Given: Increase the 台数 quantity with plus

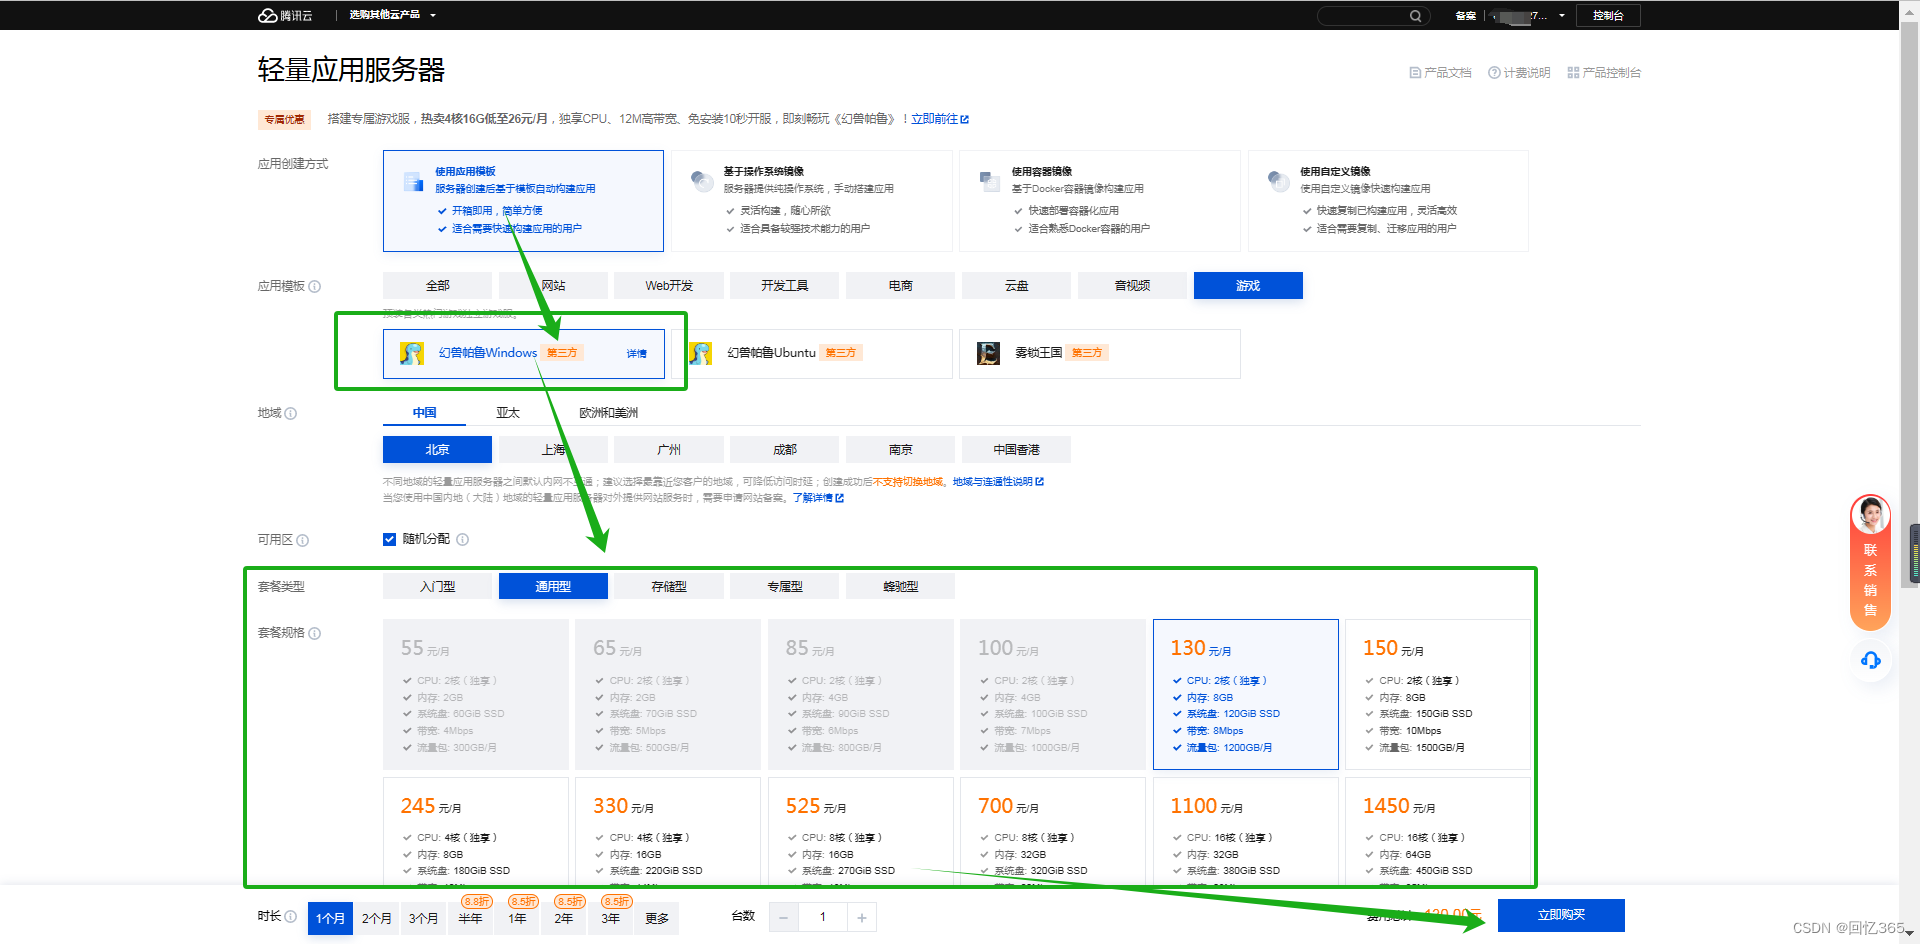Looking at the screenshot, I should tap(862, 918).
